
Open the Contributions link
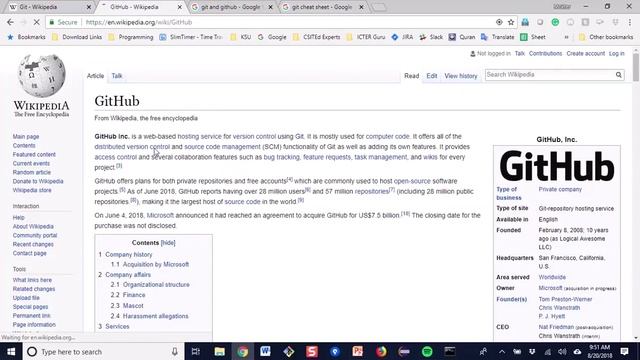545,53
